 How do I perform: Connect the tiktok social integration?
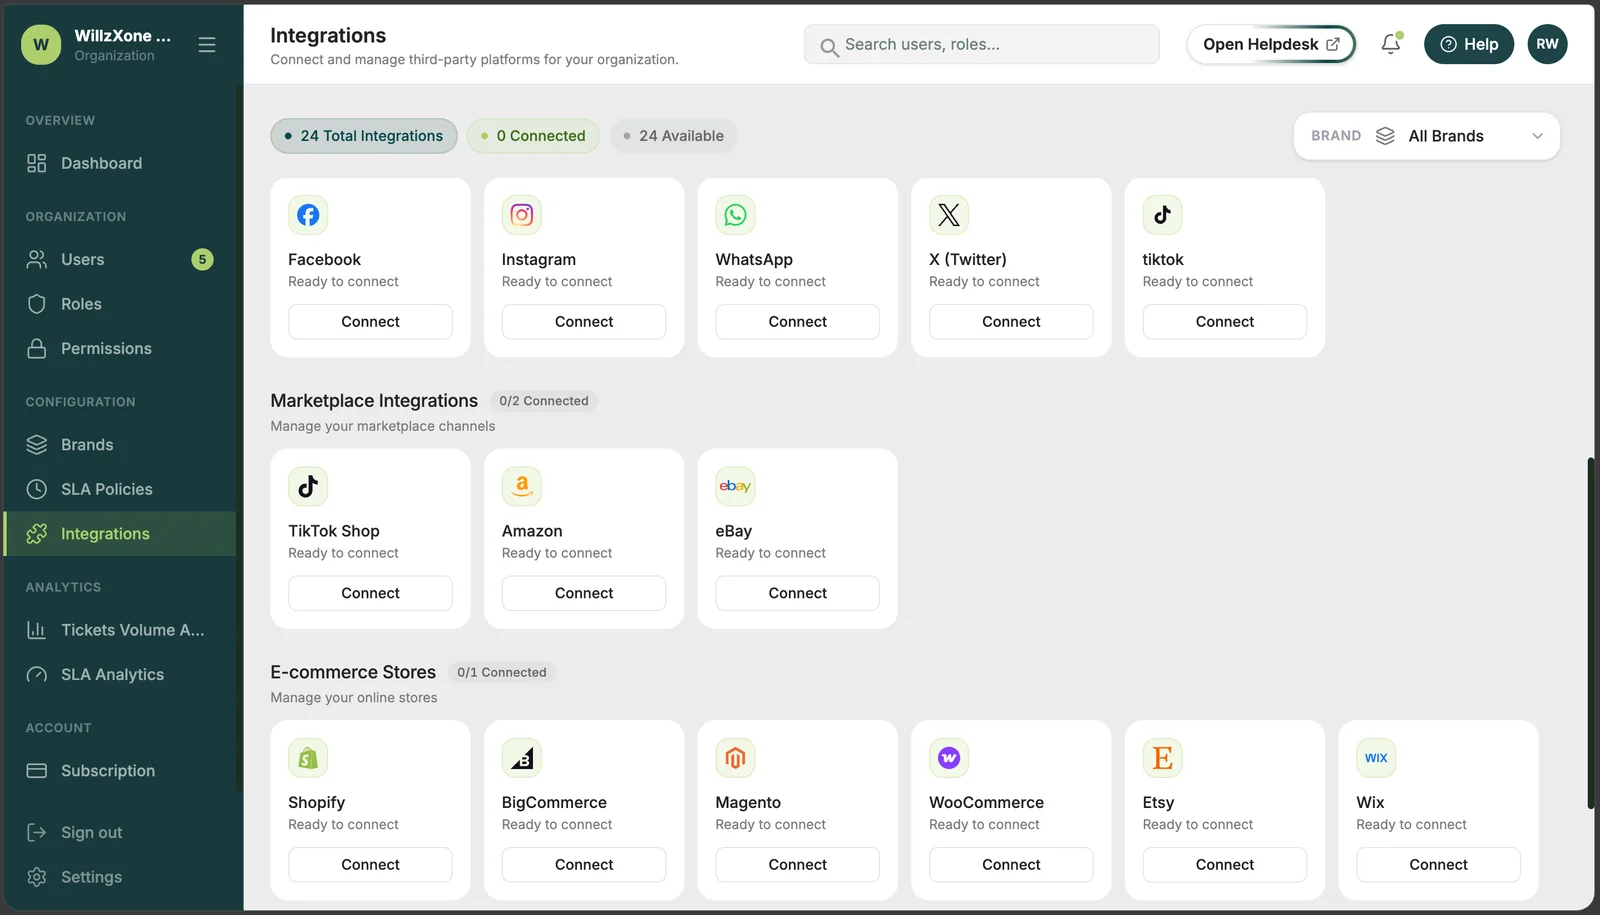coord(1224,322)
